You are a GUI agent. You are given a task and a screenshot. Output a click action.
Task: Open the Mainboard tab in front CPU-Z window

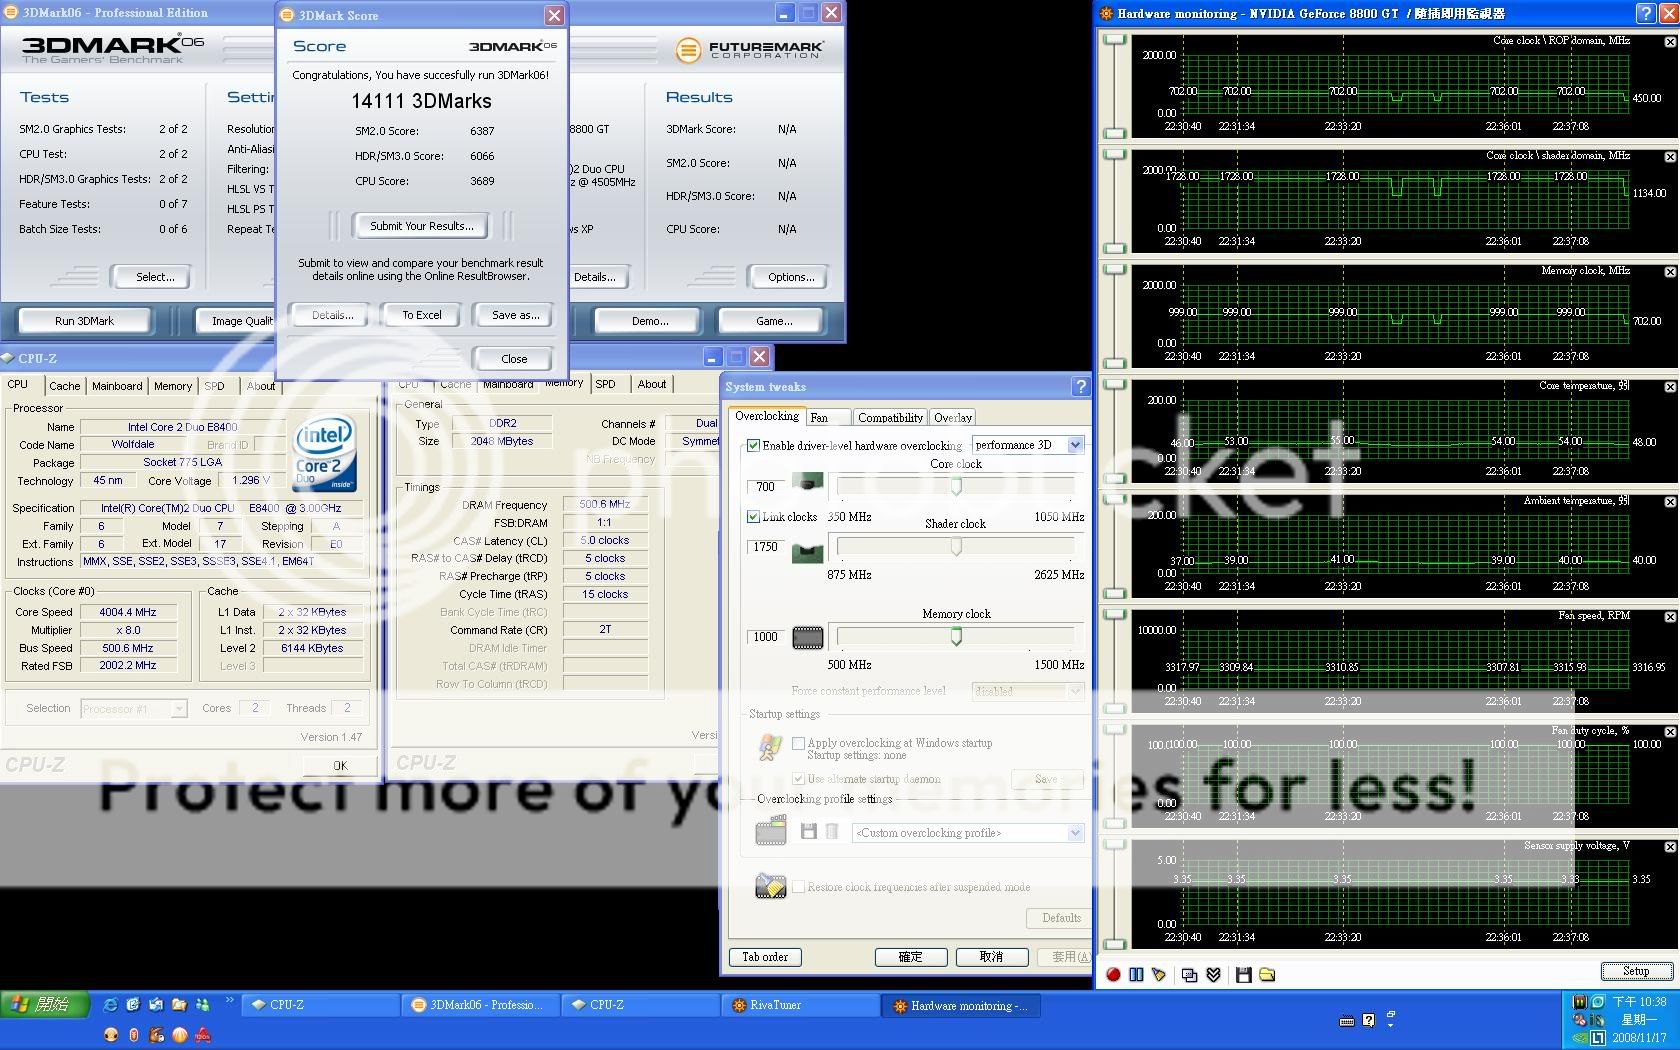[x=117, y=386]
